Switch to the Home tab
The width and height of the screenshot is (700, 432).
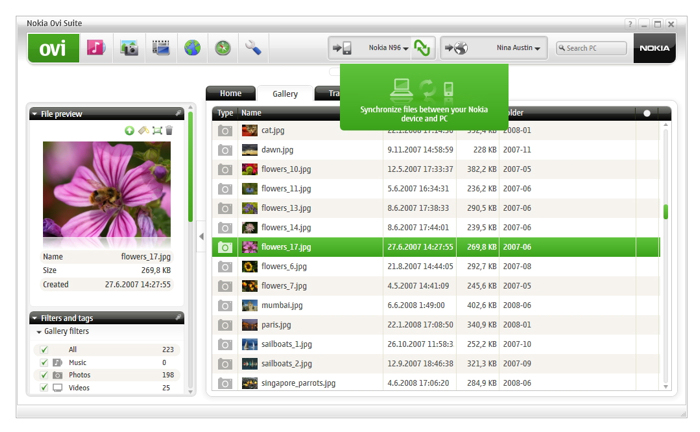pyautogui.click(x=231, y=94)
